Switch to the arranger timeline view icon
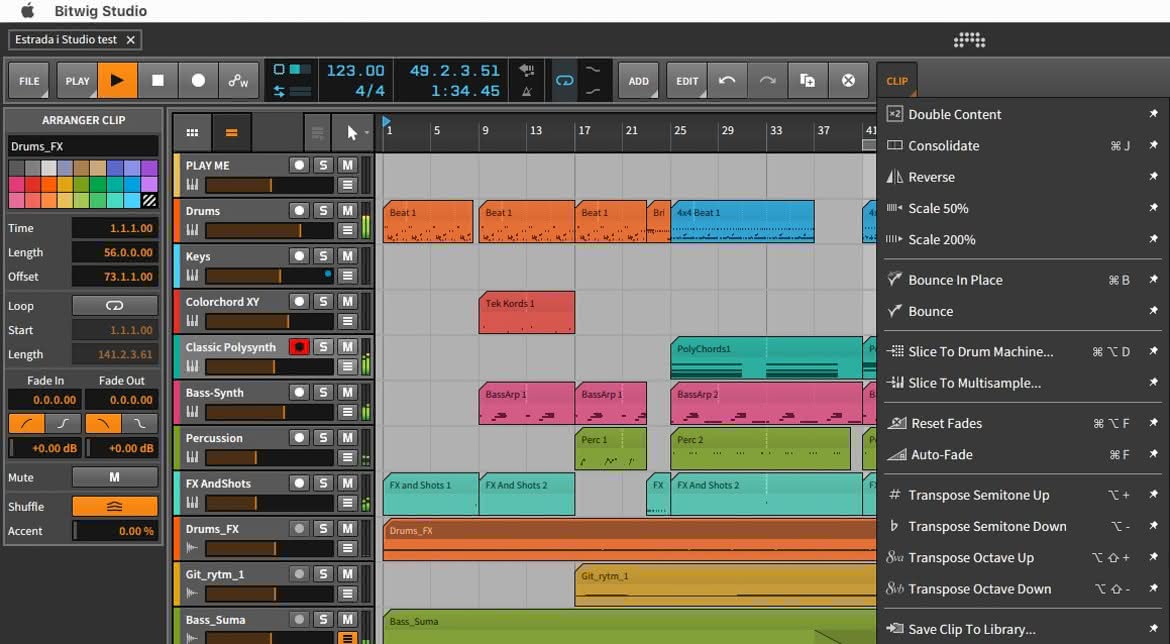This screenshot has height=644, width=1170. pos(231,133)
